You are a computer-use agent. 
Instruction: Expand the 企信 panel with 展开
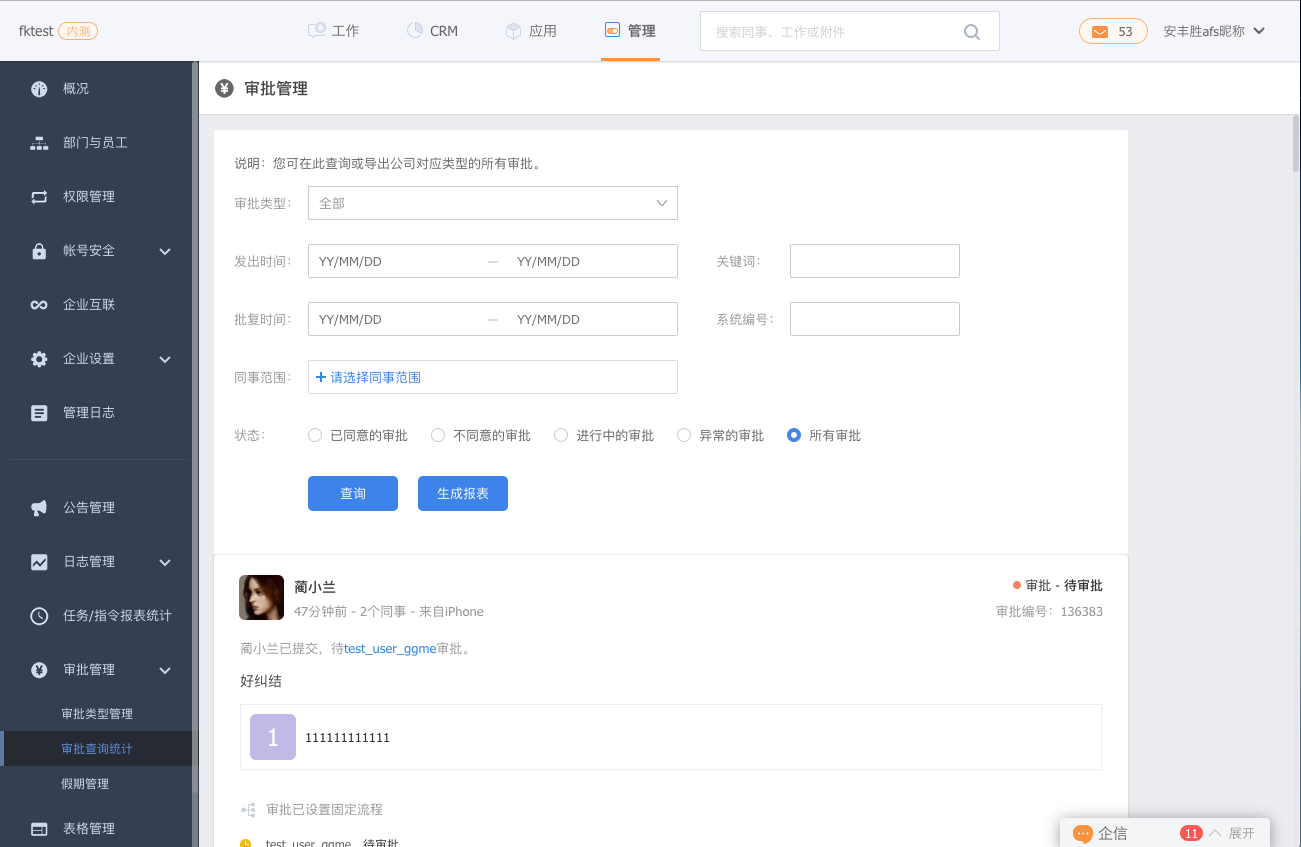point(1242,833)
